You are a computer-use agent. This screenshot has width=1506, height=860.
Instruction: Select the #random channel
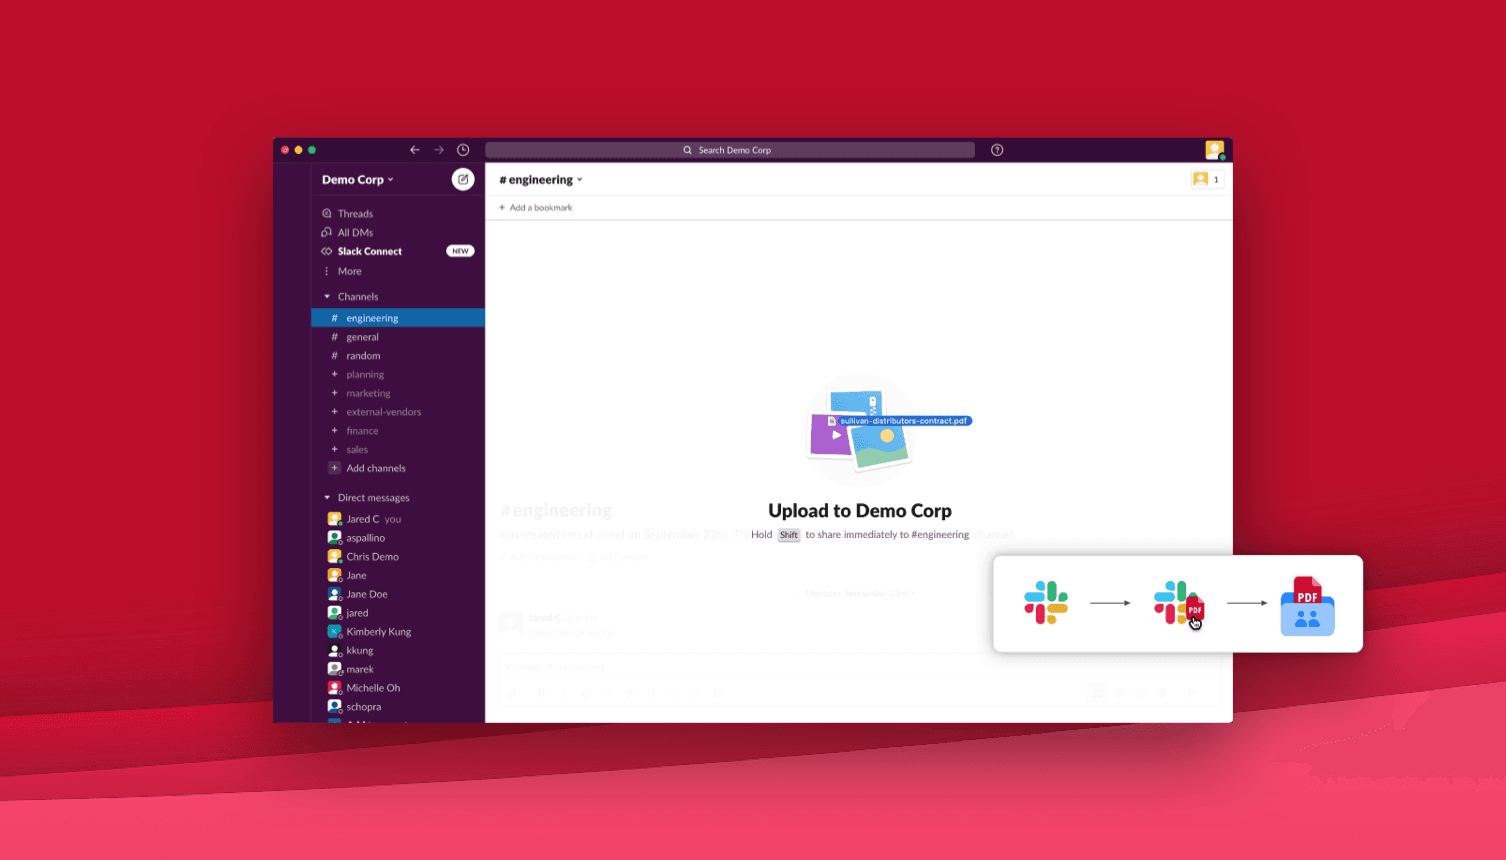click(x=362, y=355)
